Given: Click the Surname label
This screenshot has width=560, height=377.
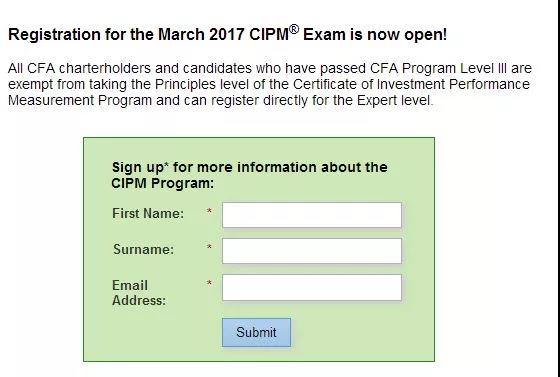Looking at the screenshot, I should pyautogui.click(x=144, y=249).
